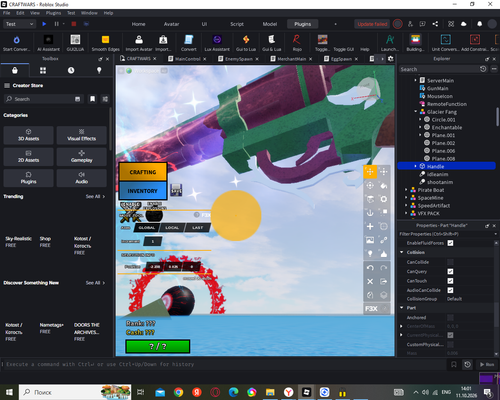Open the Plugins menu
The height and width of the screenshot is (400, 500).
point(53,13)
